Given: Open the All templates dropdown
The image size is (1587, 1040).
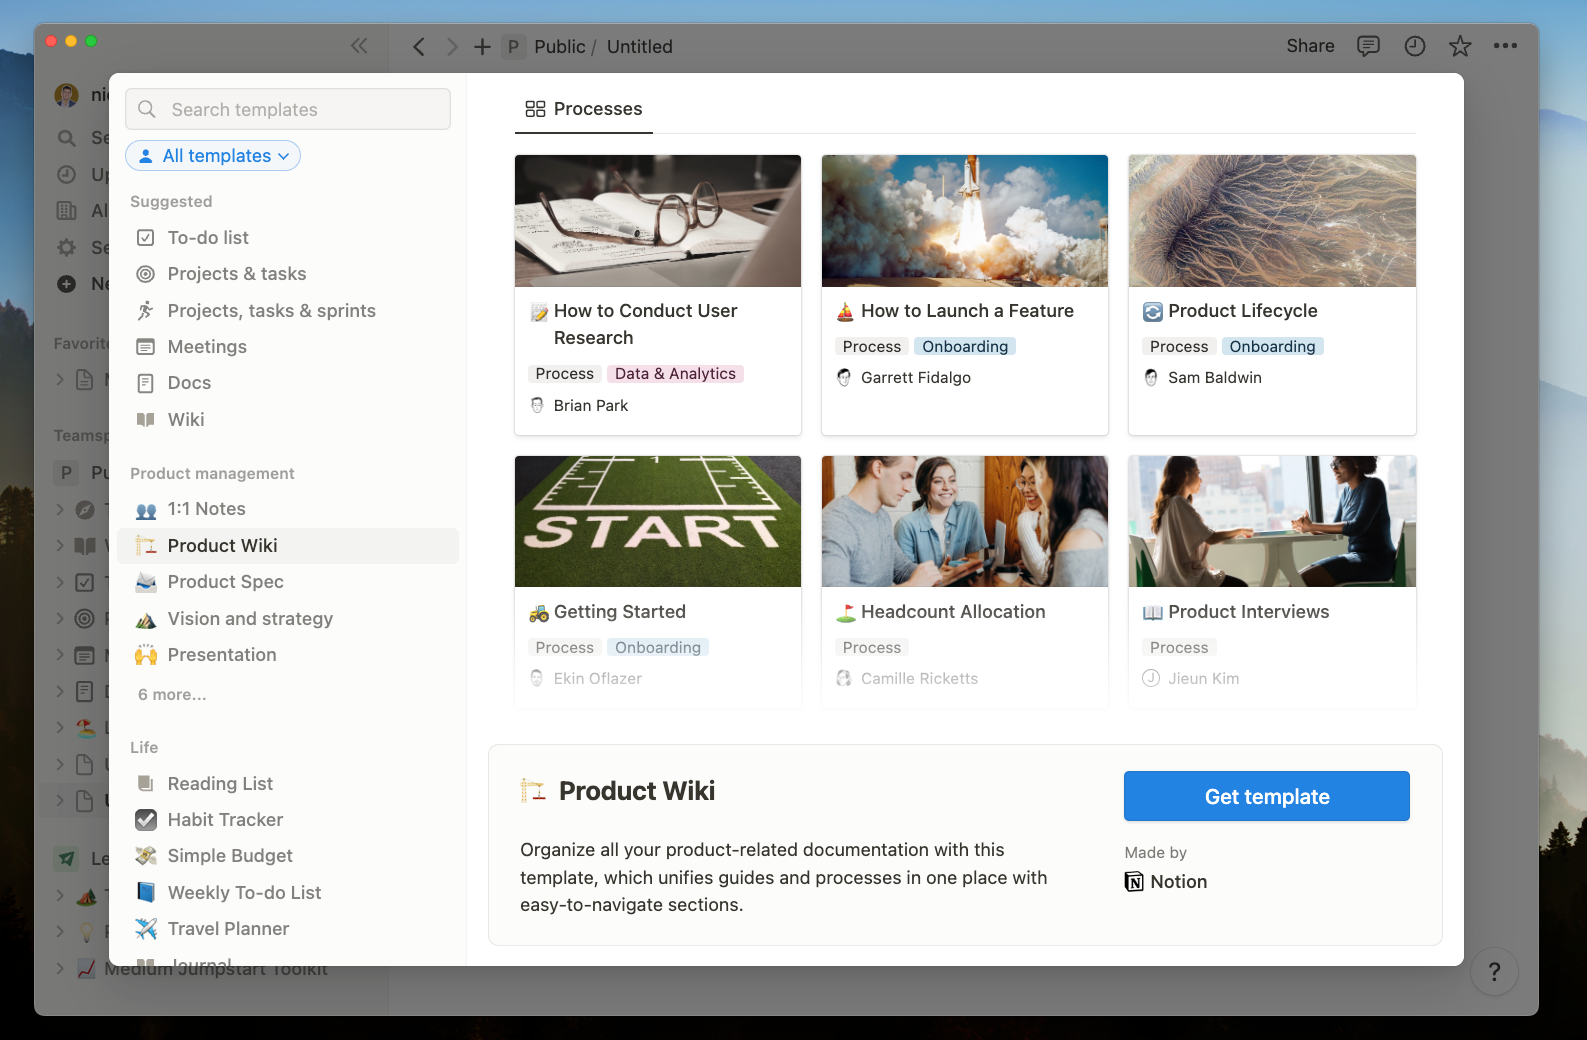Looking at the screenshot, I should tap(213, 156).
